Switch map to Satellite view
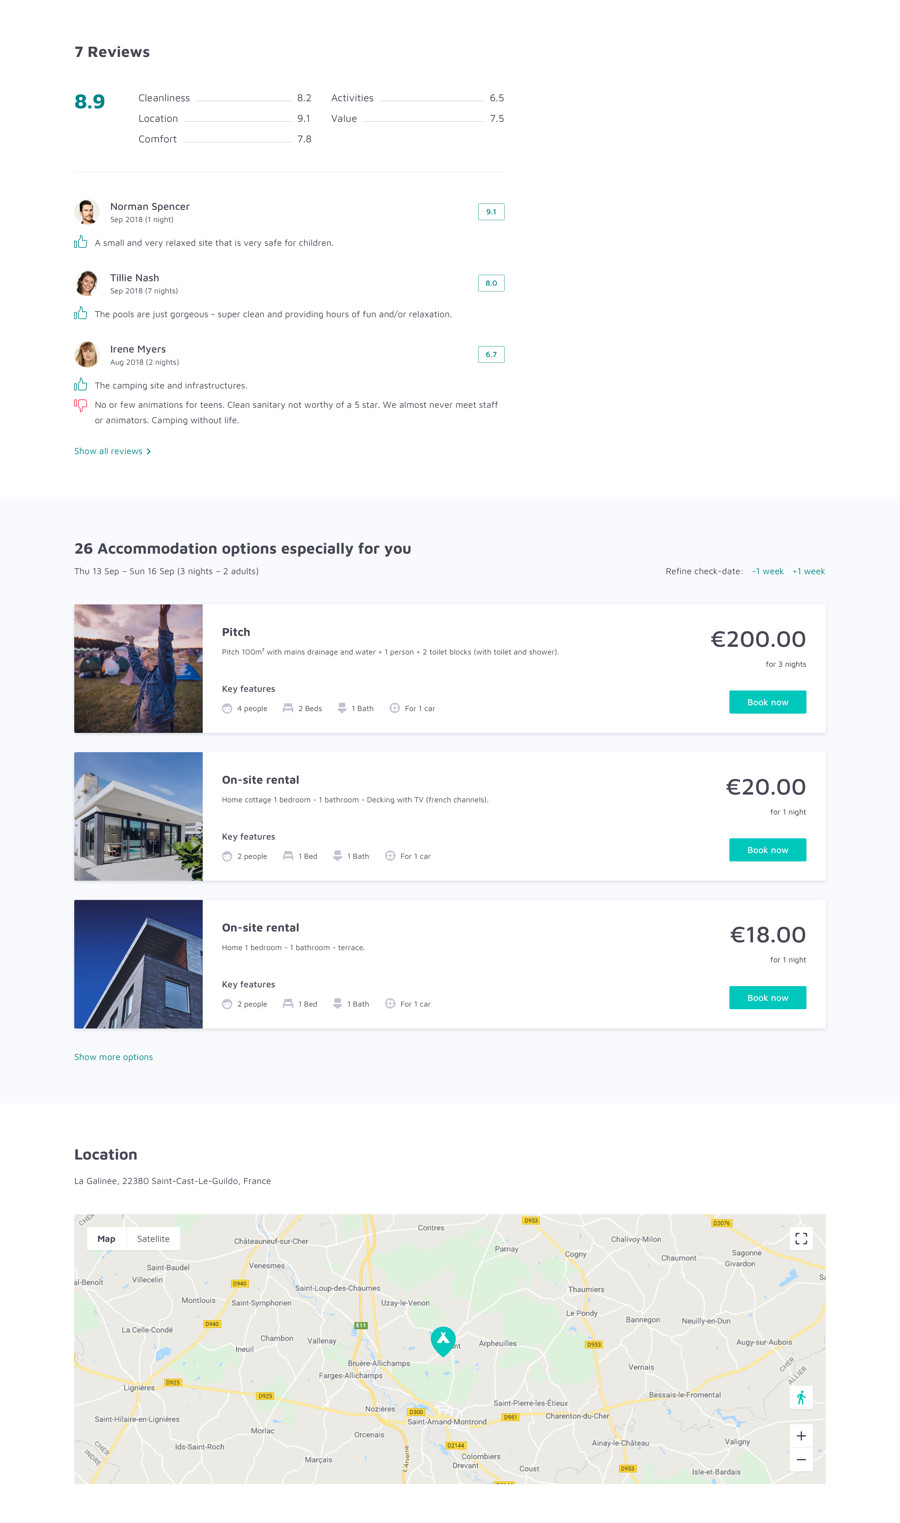900x1523 pixels. click(x=153, y=1238)
